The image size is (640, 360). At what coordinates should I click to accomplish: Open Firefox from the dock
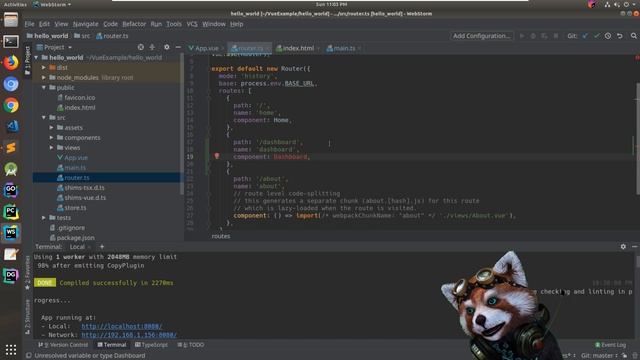click(x=11, y=62)
